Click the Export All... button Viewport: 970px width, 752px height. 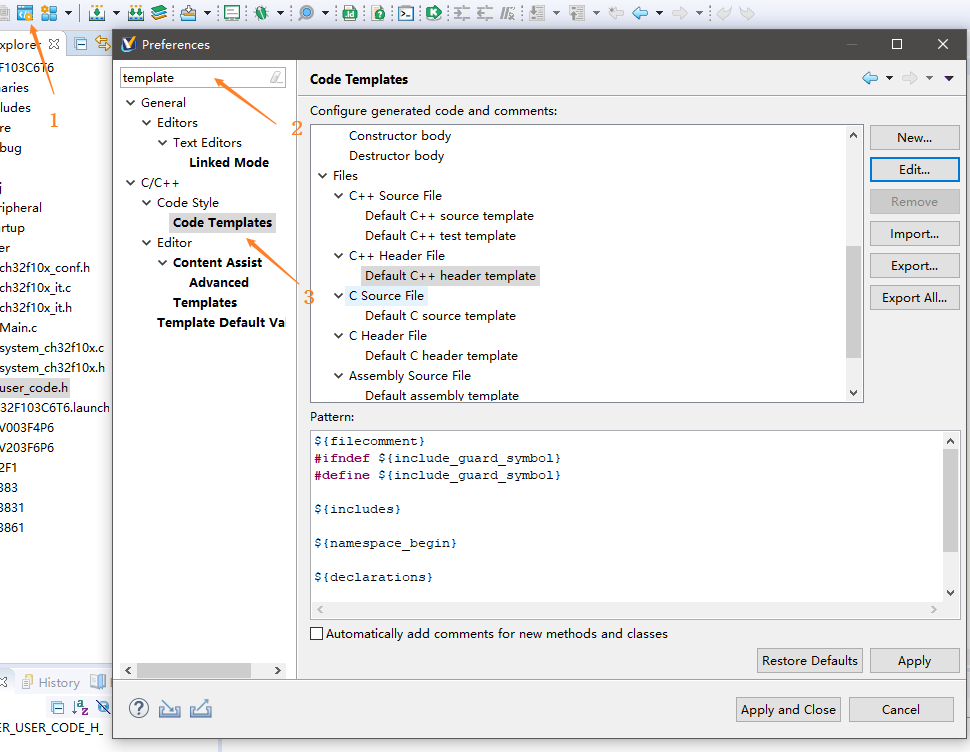(x=914, y=297)
